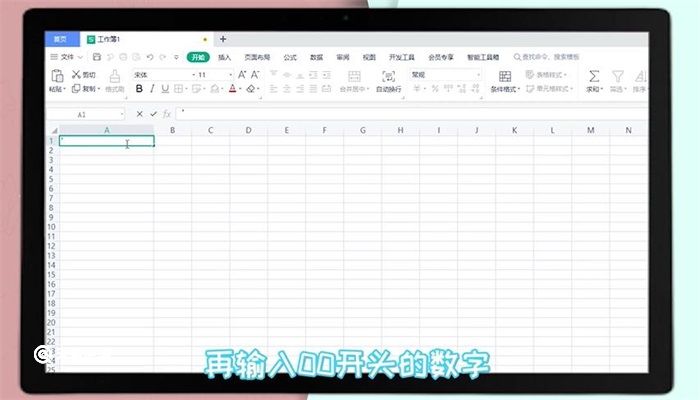Image resolution: width=700 pixels, height=400 pixels.
Task: Open the 智能工具箱 tab
Action: (x=483, y=57)
